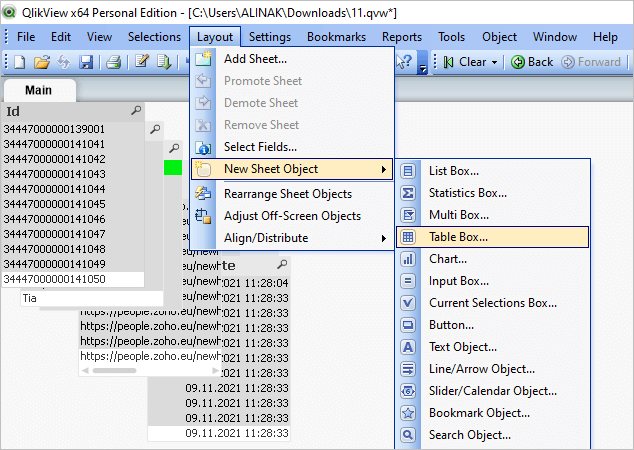Open the Clear dropdown arrow
The height and width of the screenshot is (450, 634).
495,62
